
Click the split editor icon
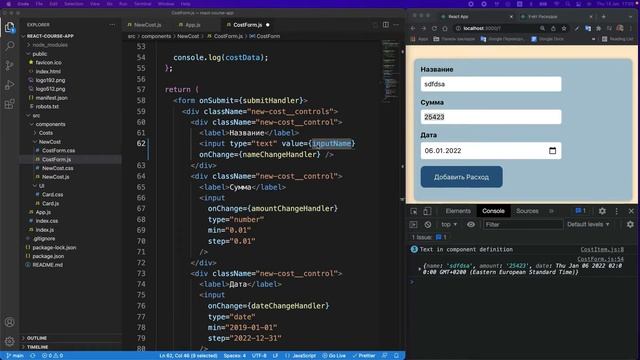(x=386, y=25)
